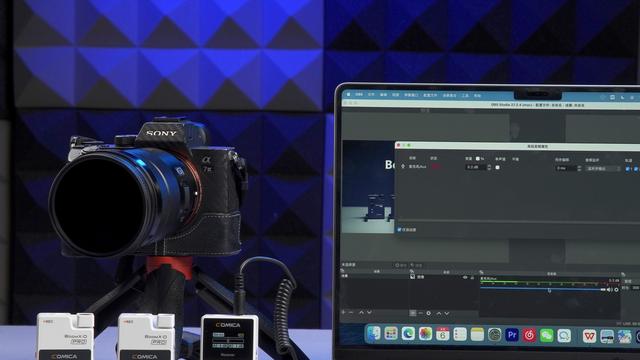Image resolution: width=640 pixels, height=360 pixels.
Task: Toggle the active sources only checkbox
Action: (x=399, y=230)
